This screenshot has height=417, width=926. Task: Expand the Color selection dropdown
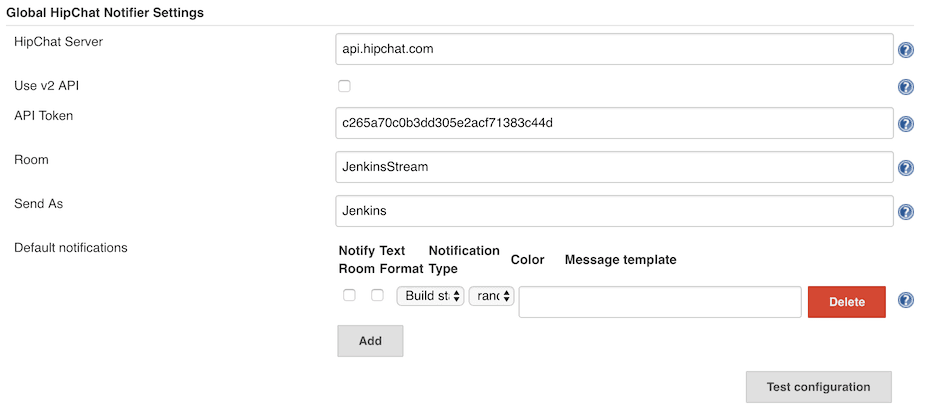pyautogui.click(x=491, y=296)
